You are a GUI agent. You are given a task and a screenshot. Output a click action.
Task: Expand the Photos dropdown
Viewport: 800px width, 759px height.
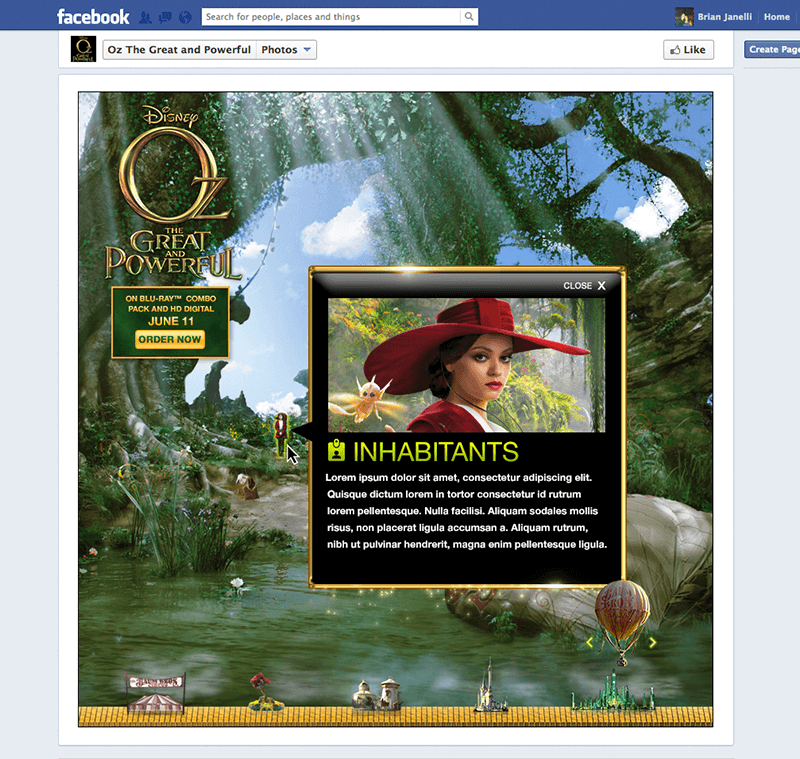pyautogui.click(x=286, y=49)
